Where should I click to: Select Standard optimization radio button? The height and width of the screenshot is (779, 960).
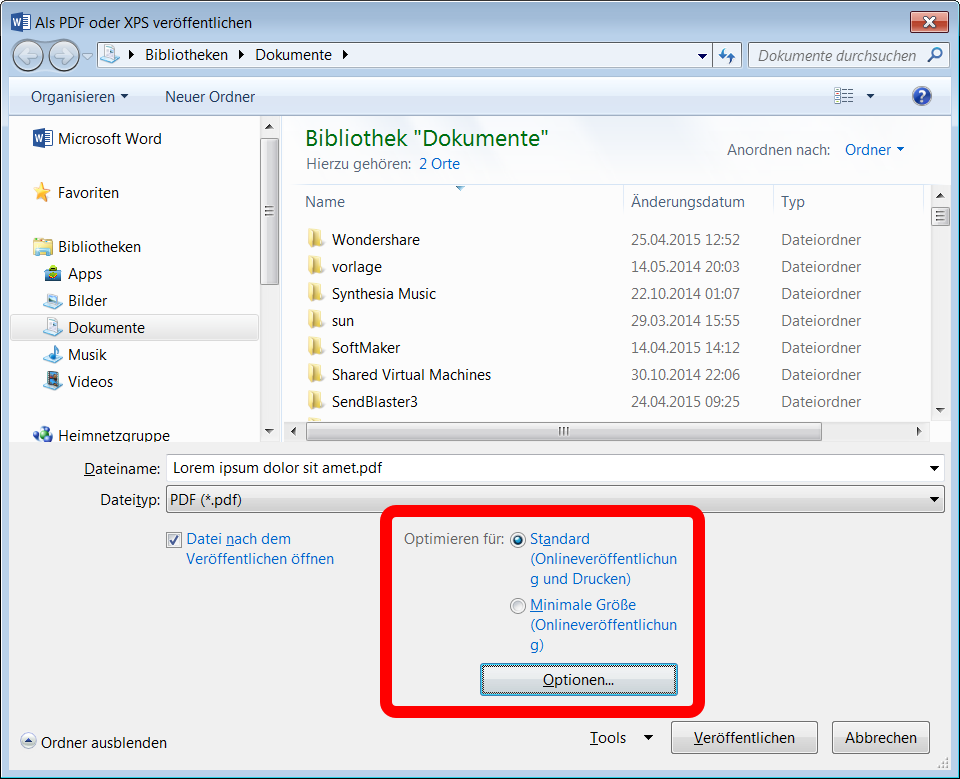point(517,540)
